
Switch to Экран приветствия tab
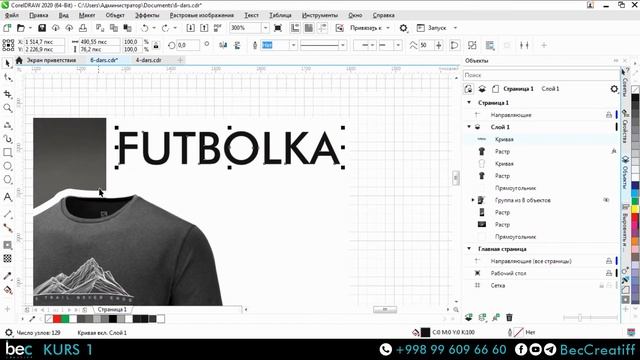(x=51, y=60)
